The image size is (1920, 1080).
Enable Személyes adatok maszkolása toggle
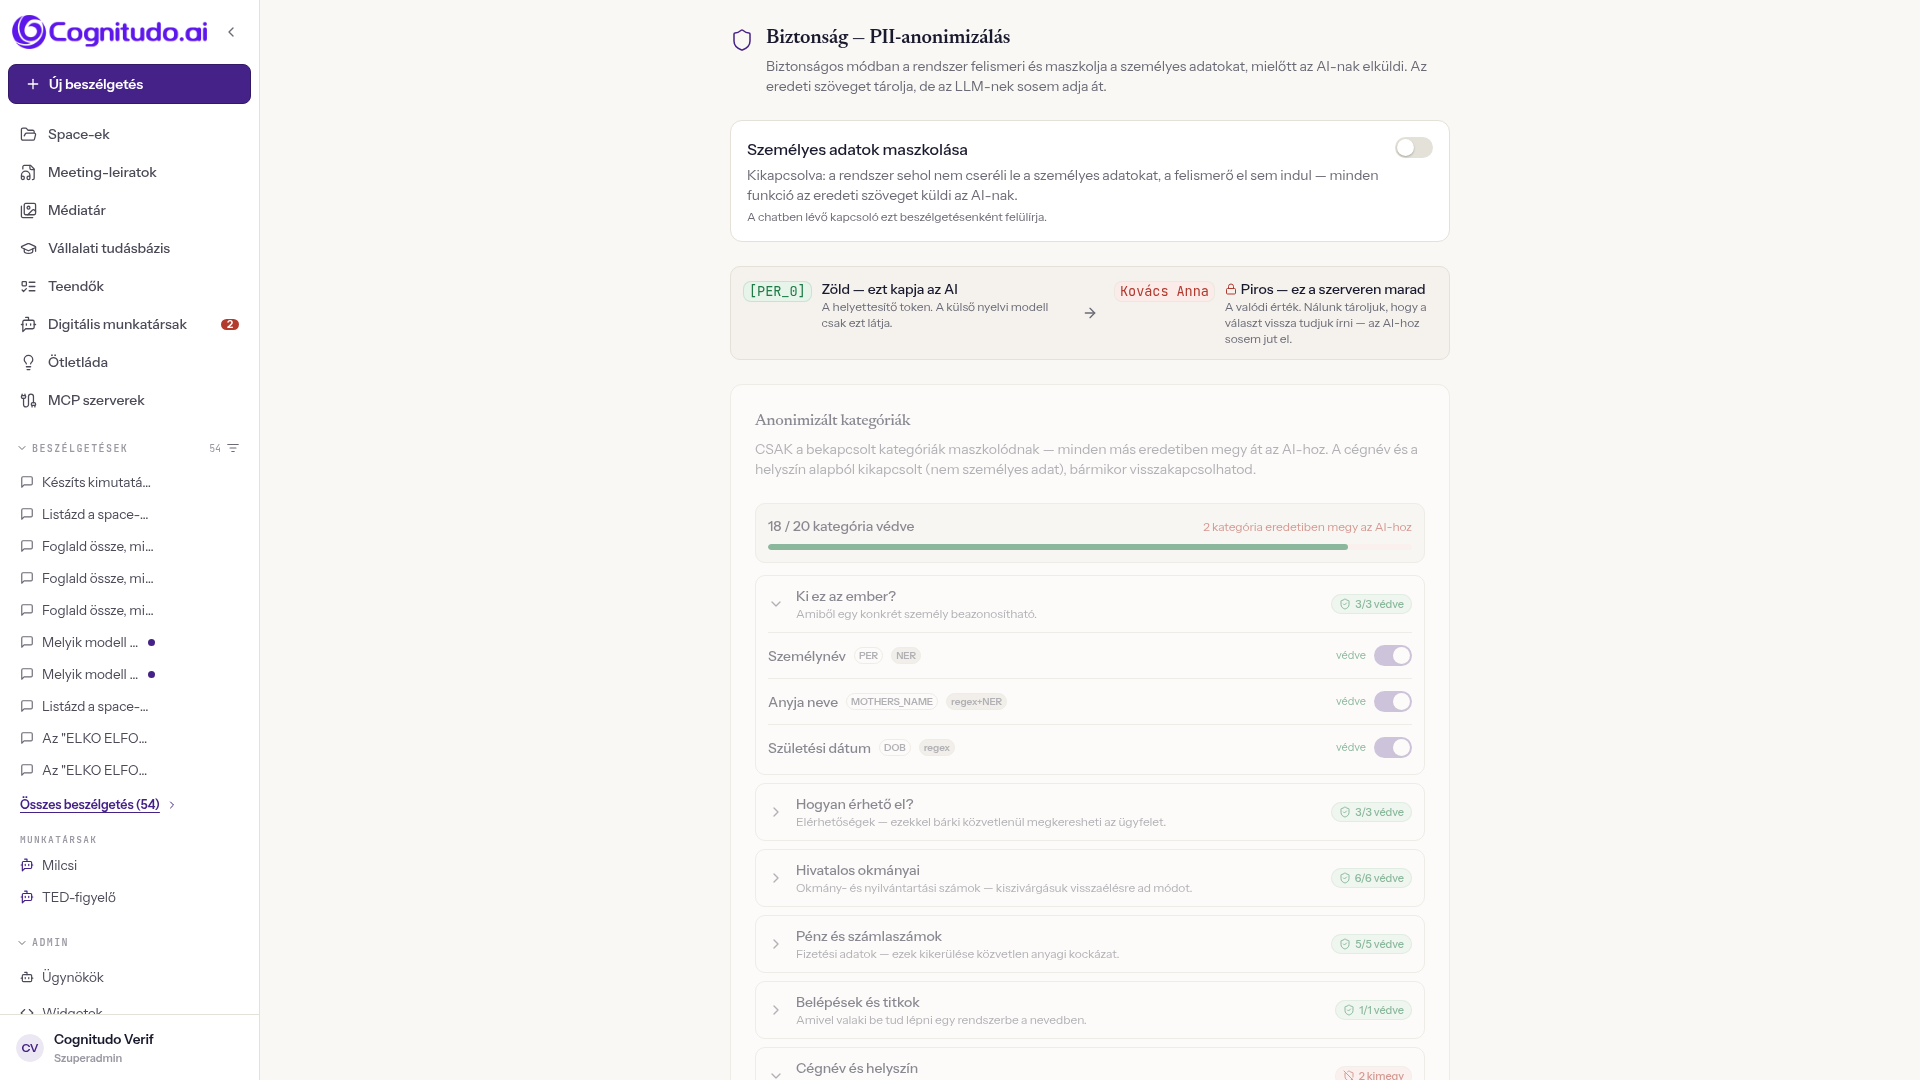point(1414,148)
